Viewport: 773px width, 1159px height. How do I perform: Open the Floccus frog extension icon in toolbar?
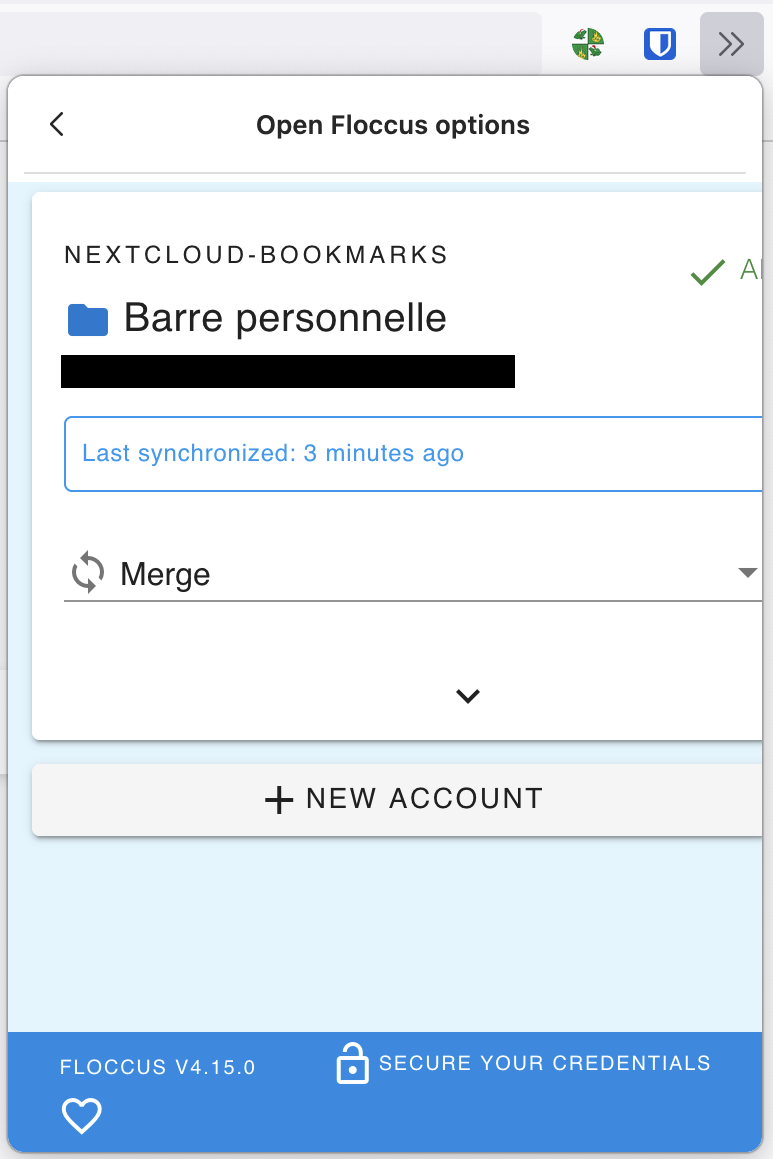tap(588, 45)
